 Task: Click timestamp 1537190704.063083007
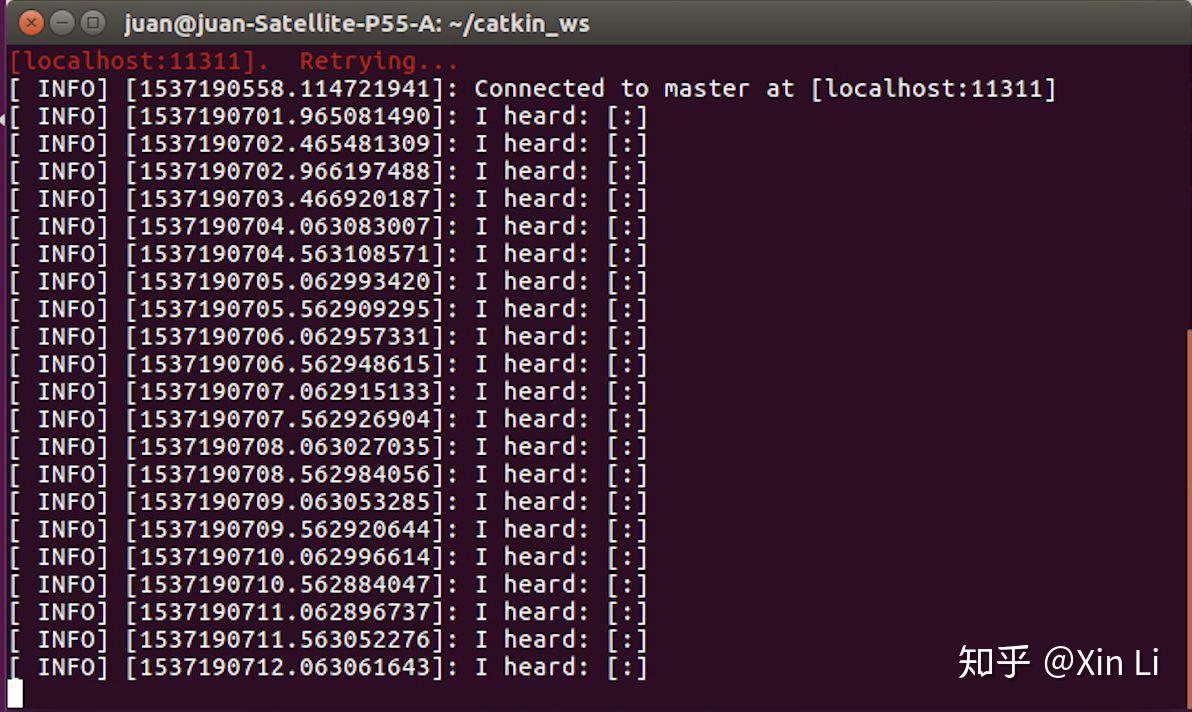click(284, 227)
